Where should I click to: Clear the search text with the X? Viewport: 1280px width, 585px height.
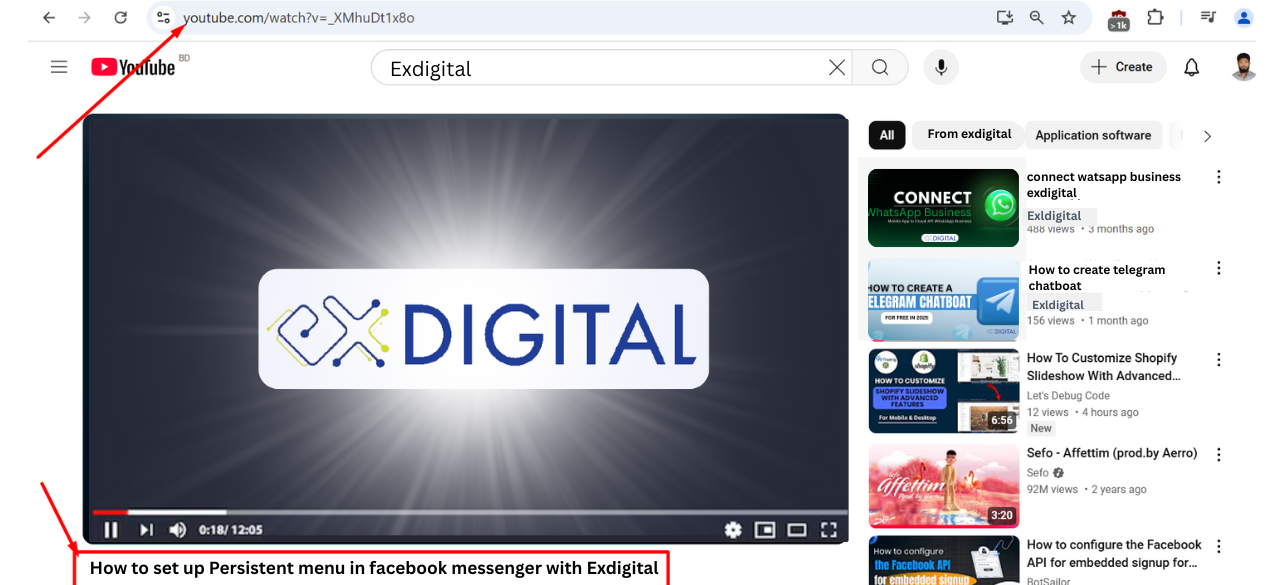click(837, 67)
